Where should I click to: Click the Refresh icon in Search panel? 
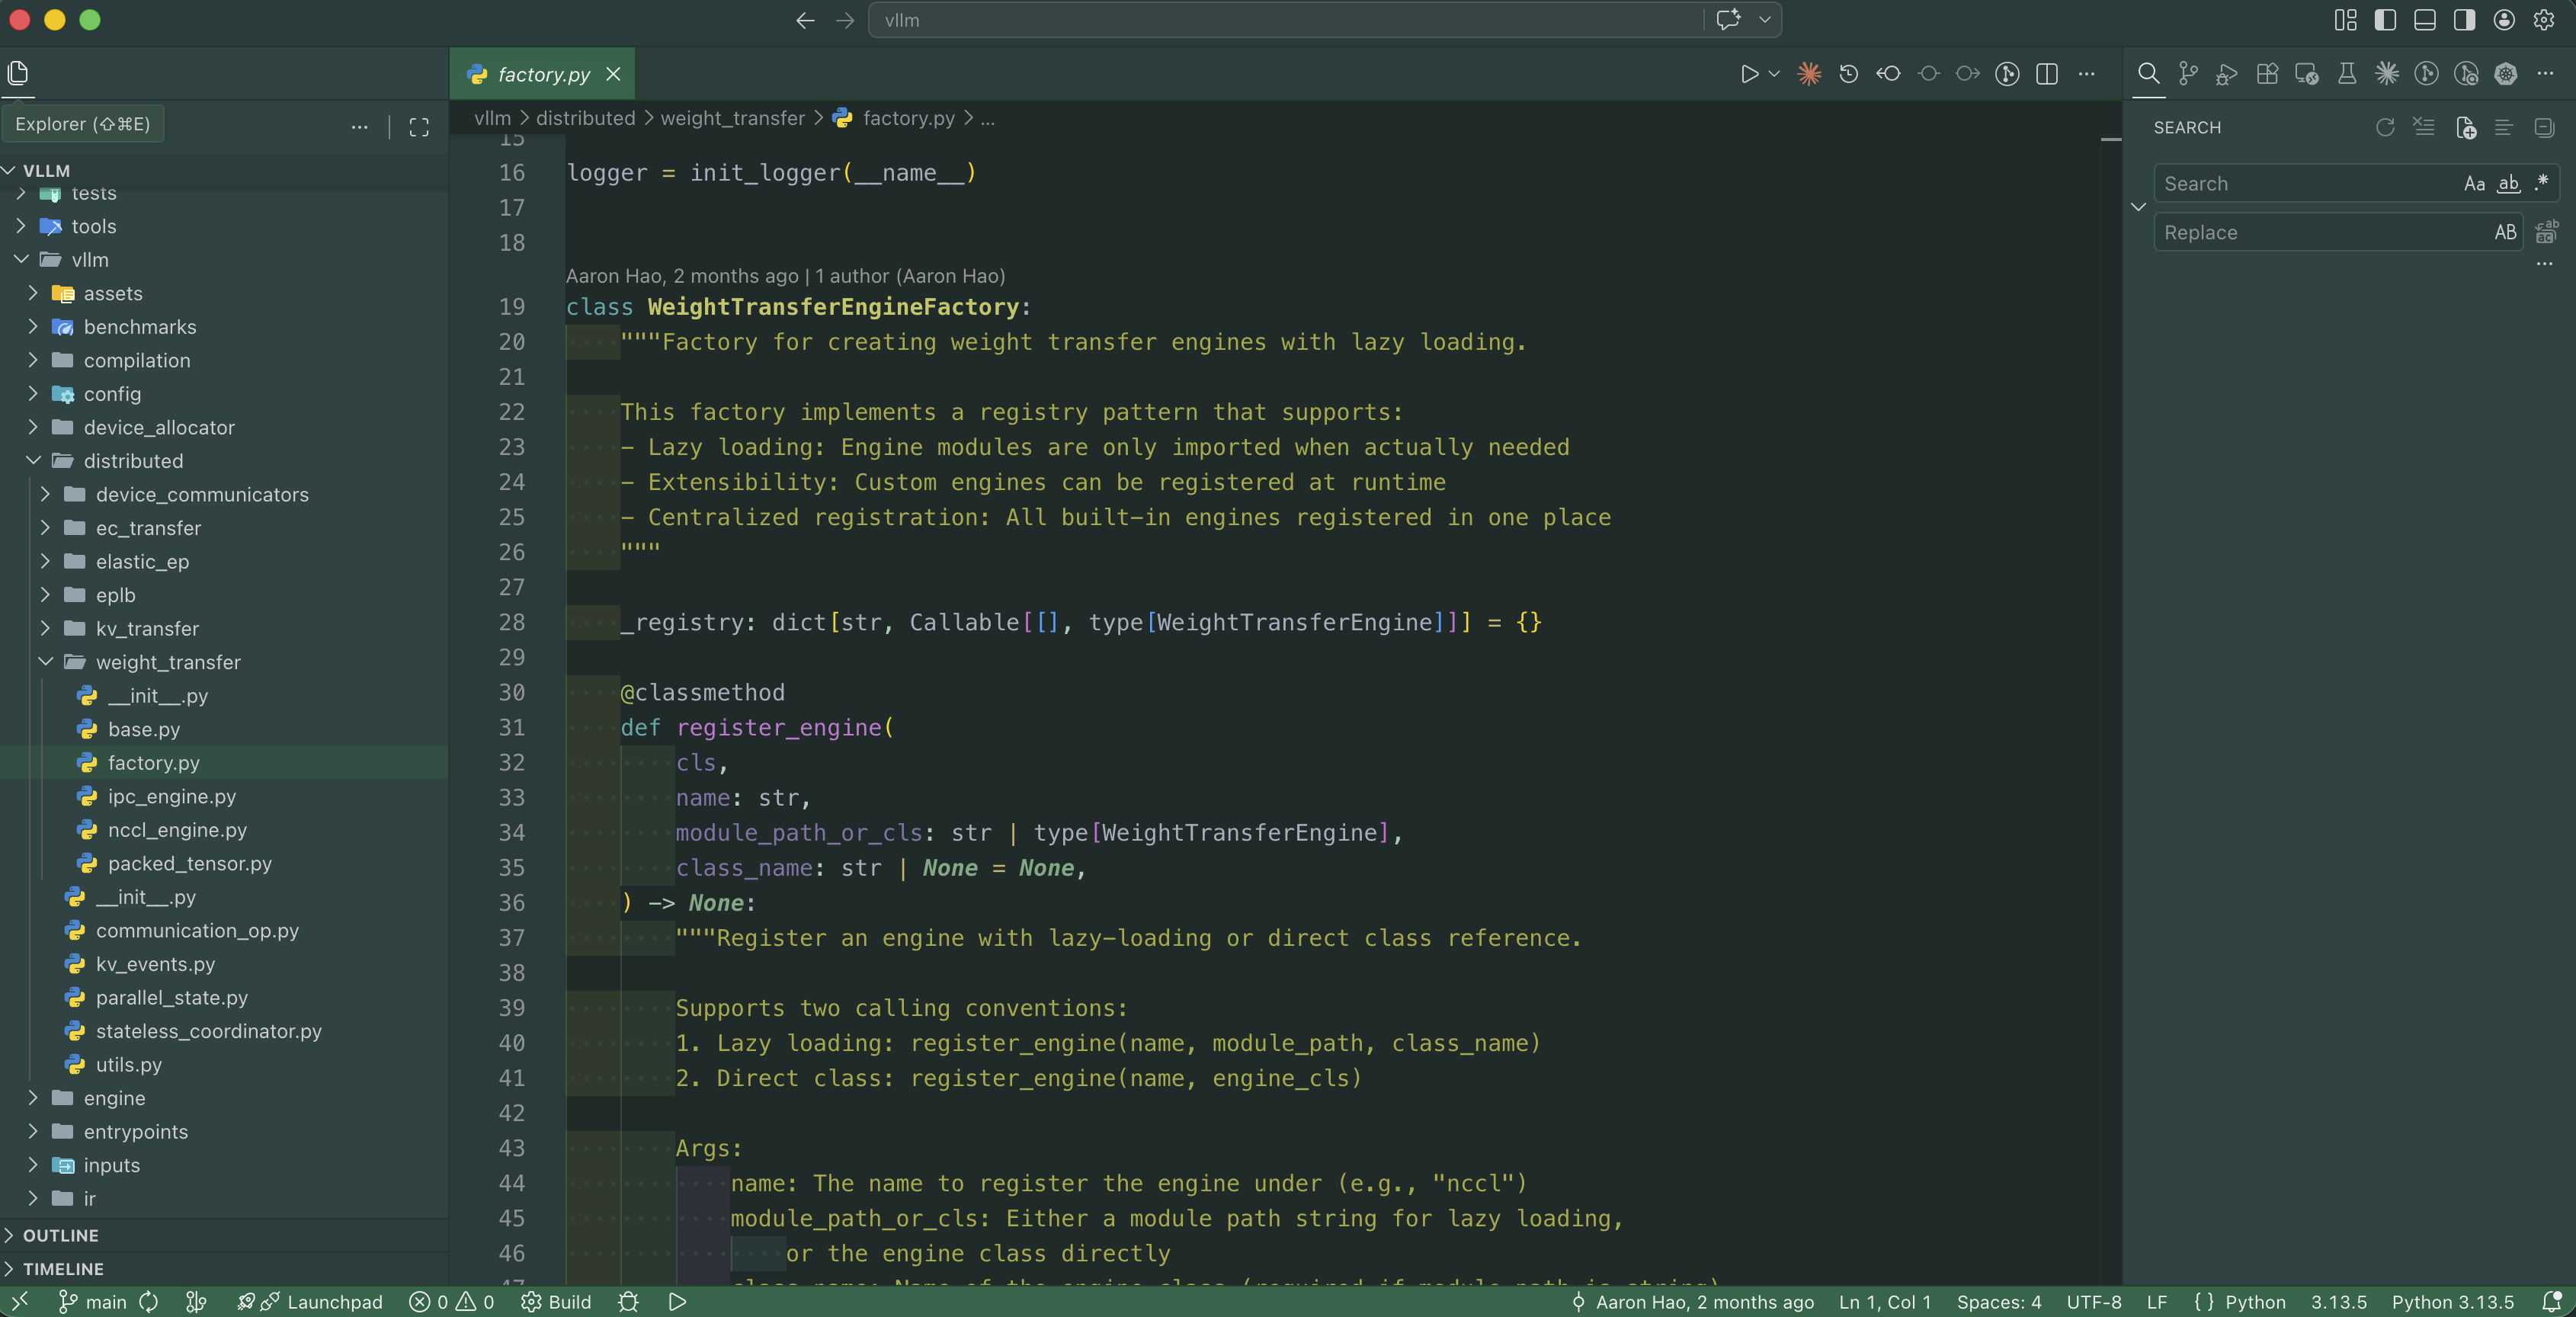pos(2385,128)
